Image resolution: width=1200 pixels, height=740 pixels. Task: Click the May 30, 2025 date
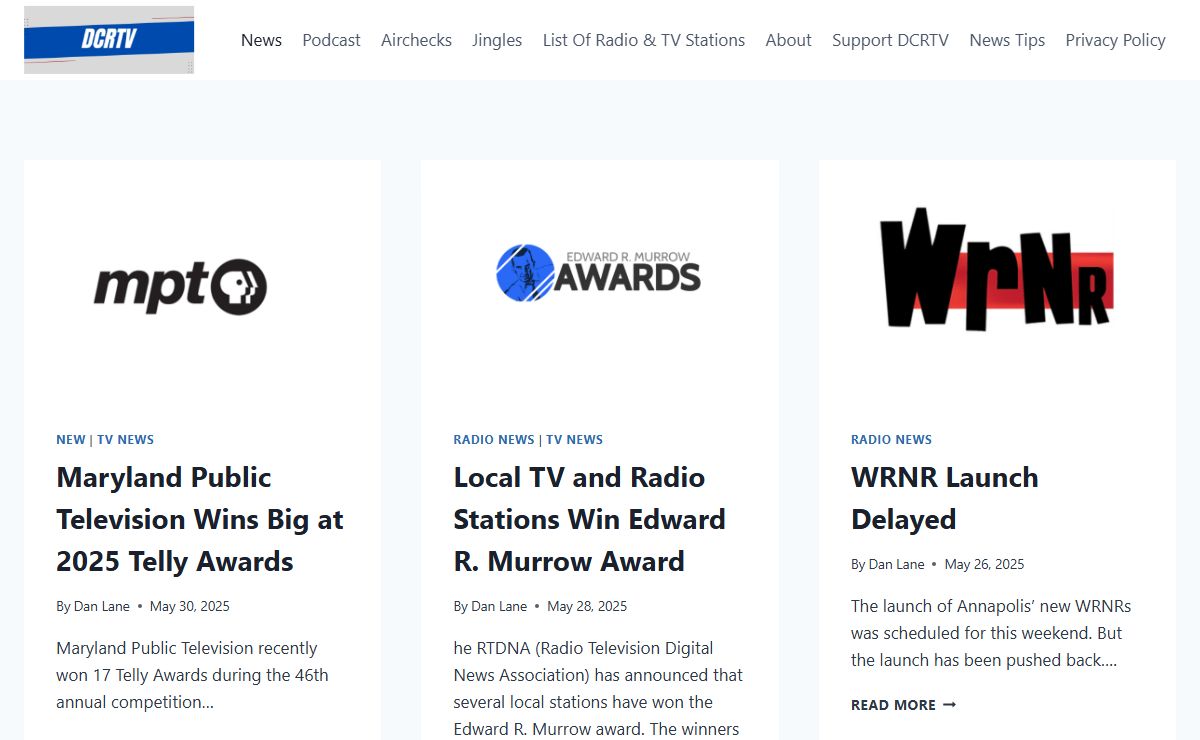(189, 606)
